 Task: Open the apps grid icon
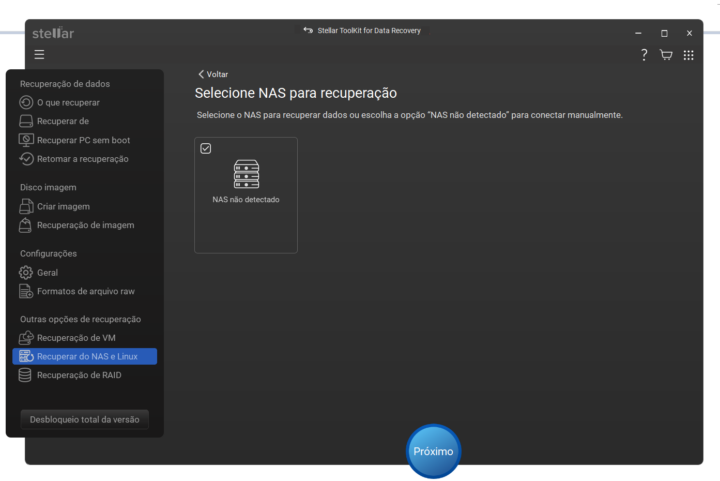688,55
